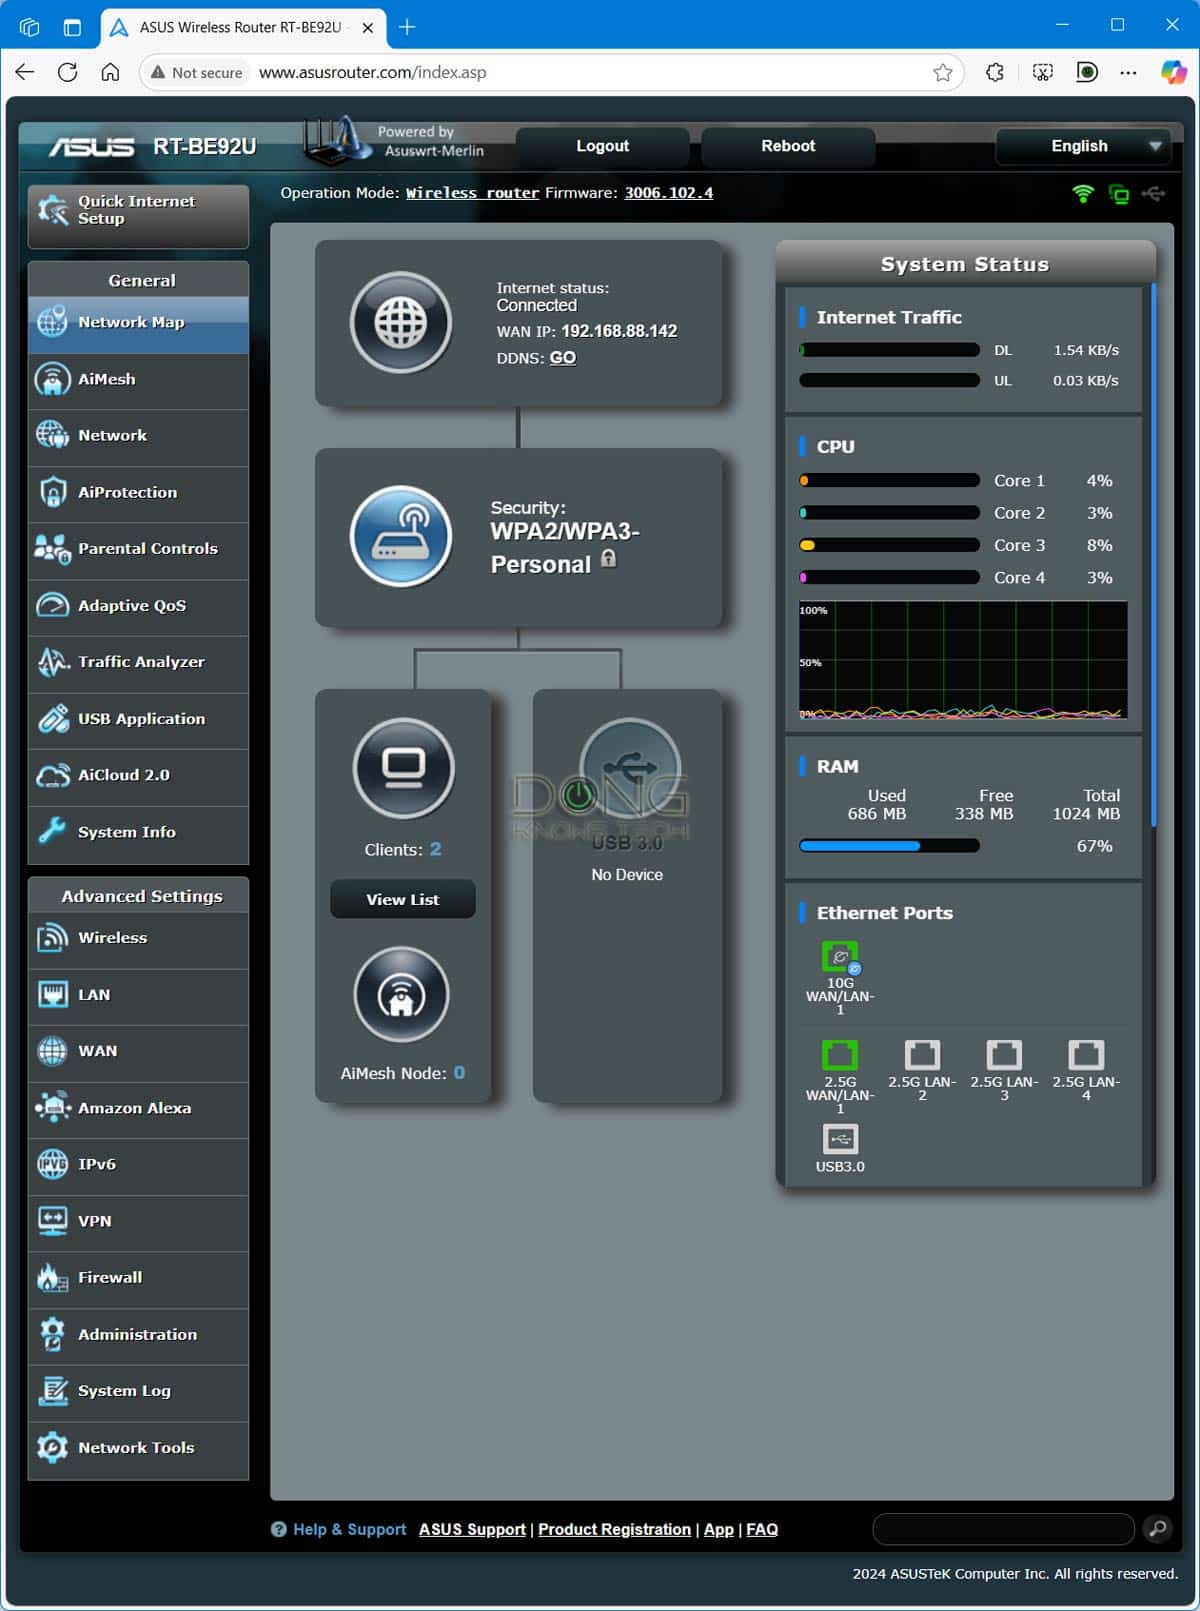Click the Core 3 CPU usage bar
Screen dimensions: 1200x1611
click(x=889, y=545)
